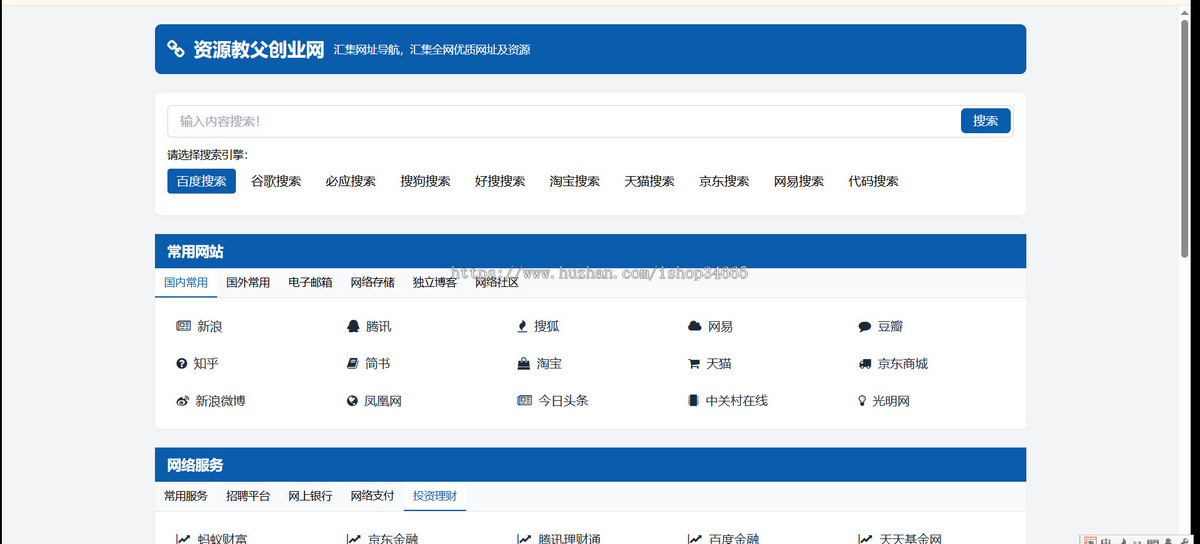Click the 常用网站 section heading
The height and width of the screenshot is (544, 1200).
(x=195, y=252)
